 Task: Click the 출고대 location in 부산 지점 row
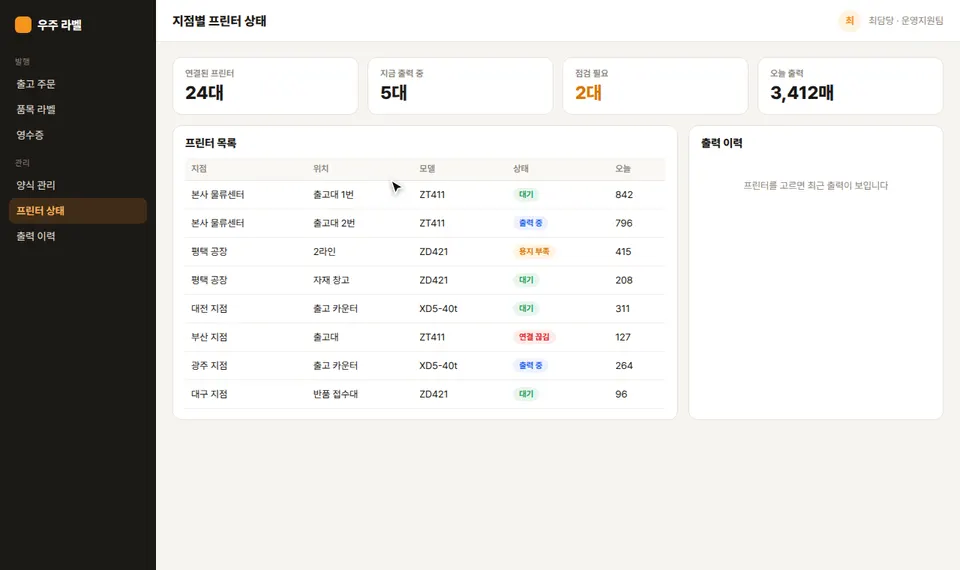click(x=326, y=337)
